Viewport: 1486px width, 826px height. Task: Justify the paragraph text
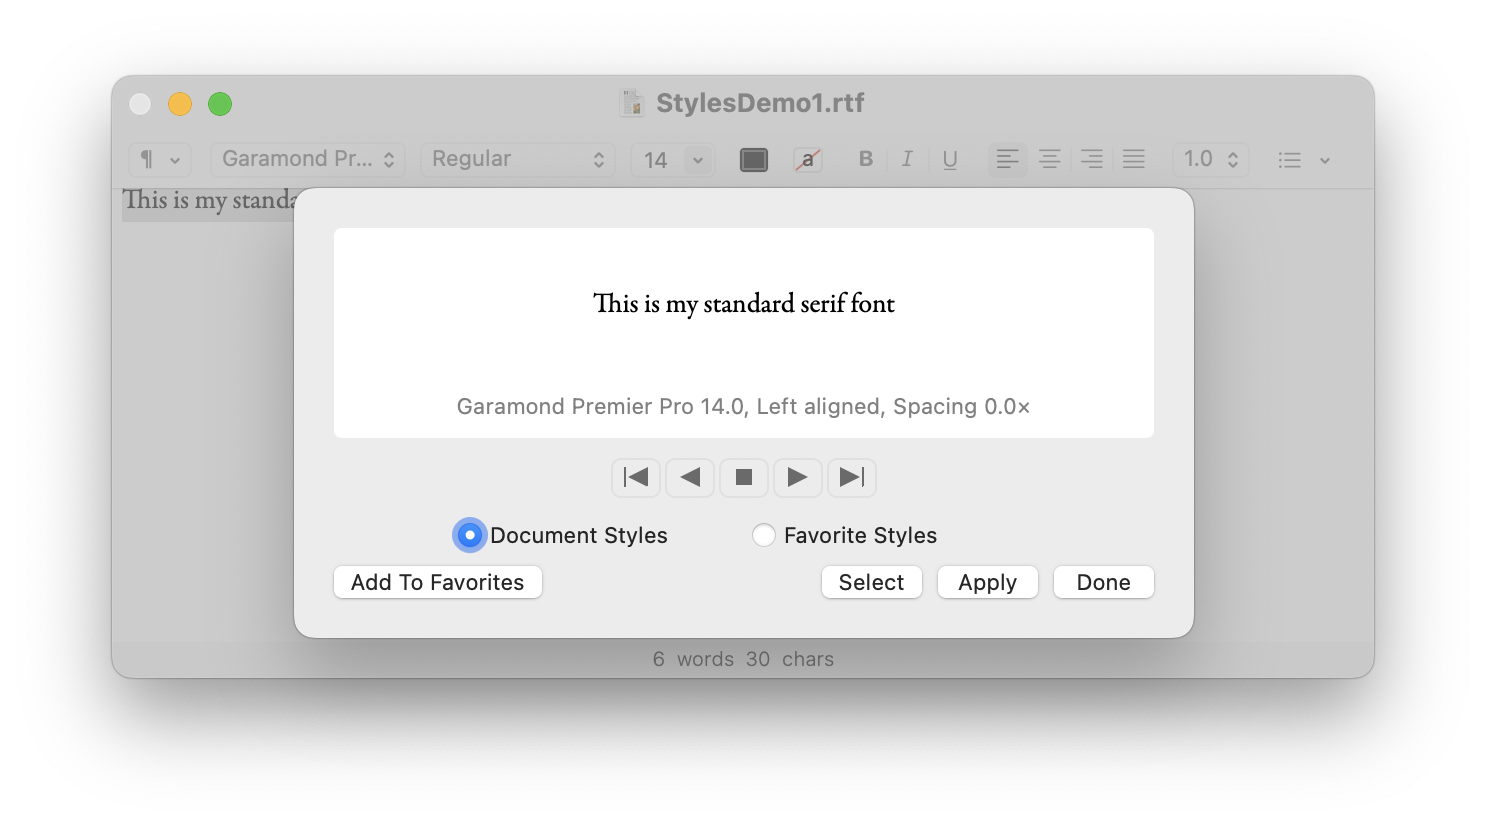pos(1133,159)
